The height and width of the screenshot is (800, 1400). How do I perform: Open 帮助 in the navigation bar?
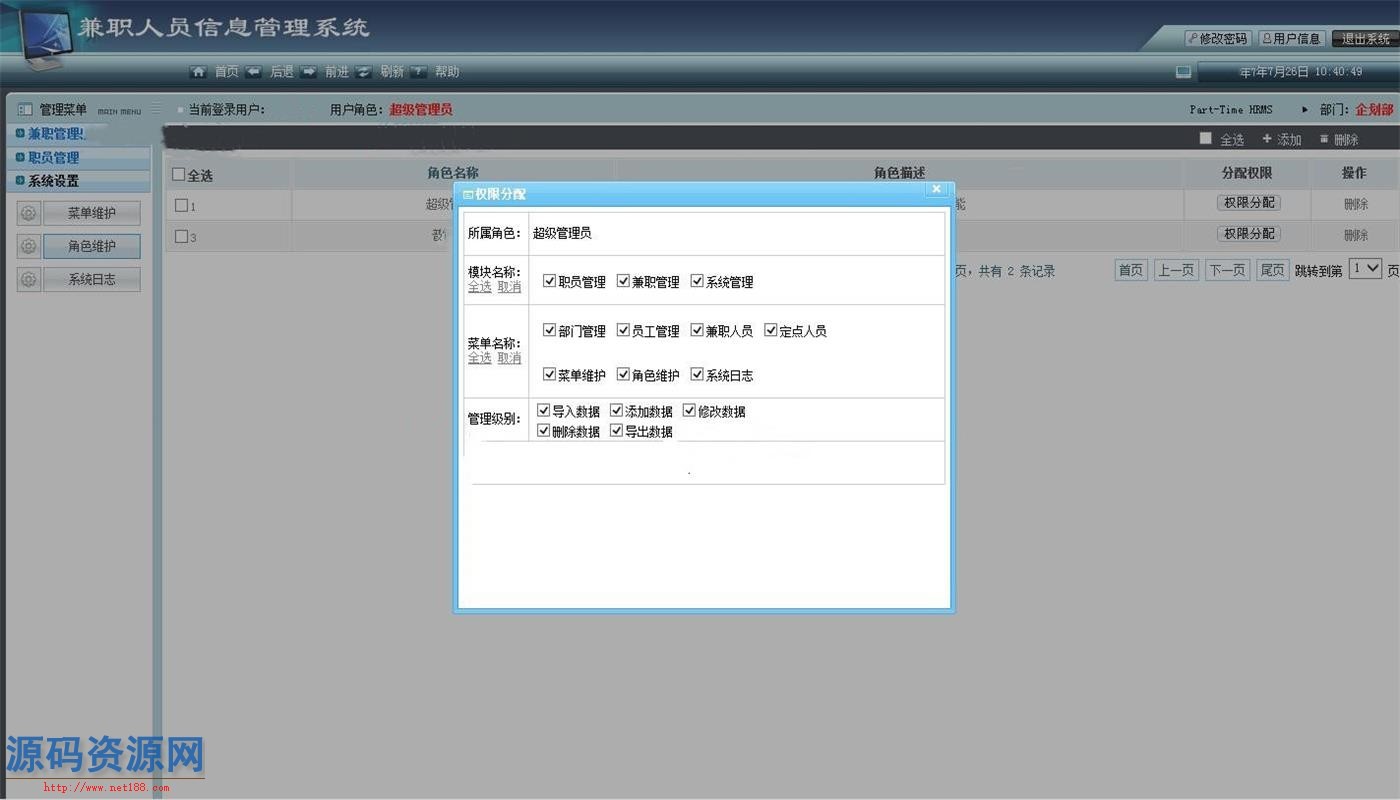[447, 72]
